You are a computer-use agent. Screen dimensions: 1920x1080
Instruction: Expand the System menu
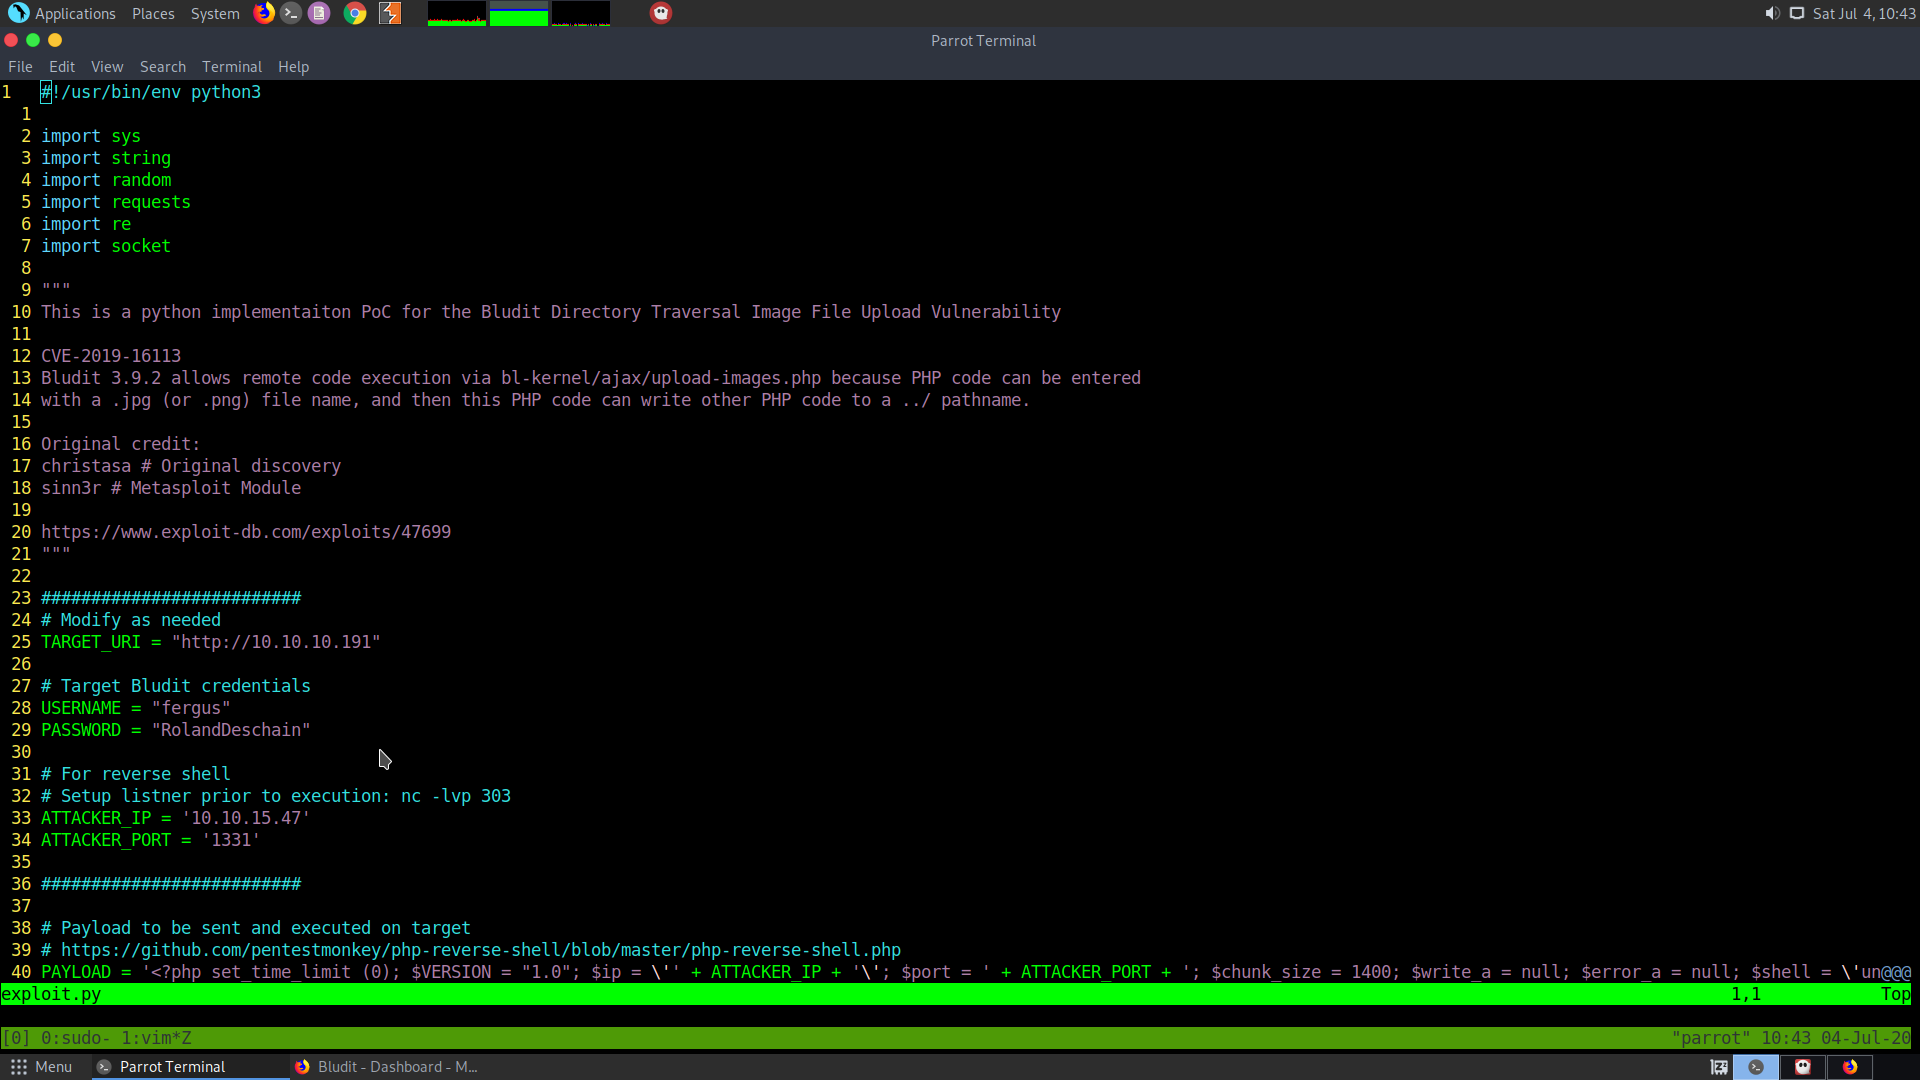[215, 13]
